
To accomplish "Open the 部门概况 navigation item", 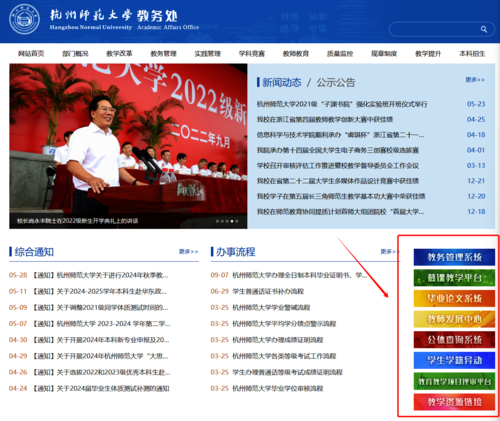I will coord(75,53).
